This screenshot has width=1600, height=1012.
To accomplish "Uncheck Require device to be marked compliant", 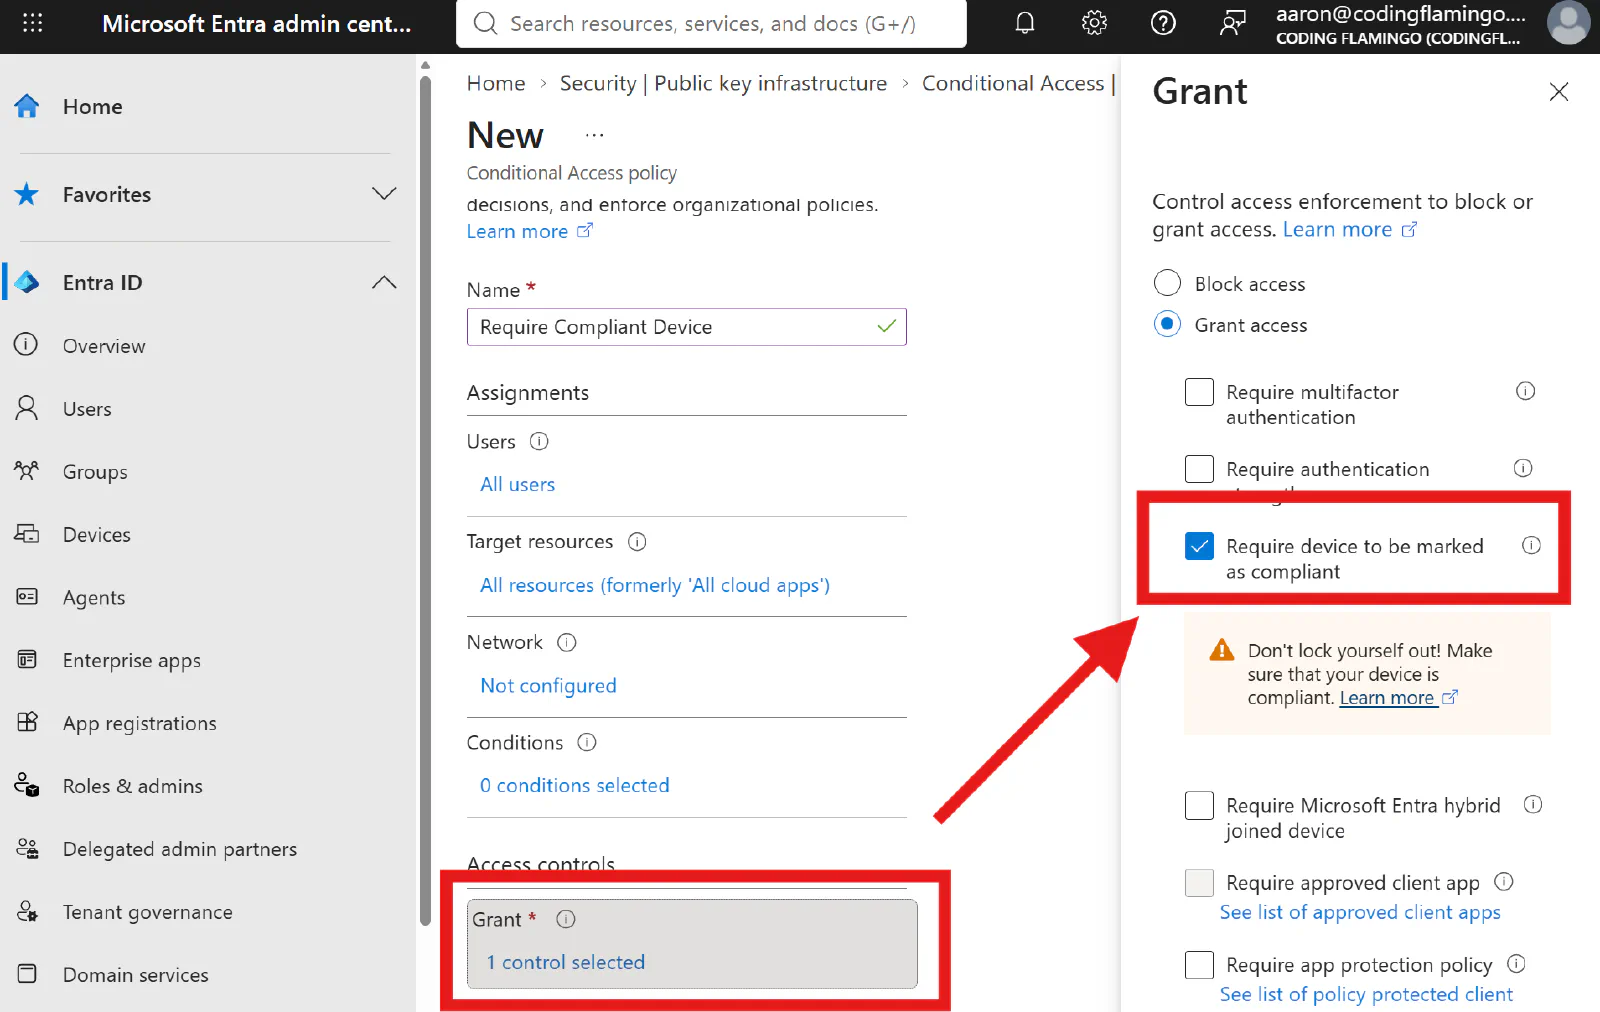I will coord(1199,546).
